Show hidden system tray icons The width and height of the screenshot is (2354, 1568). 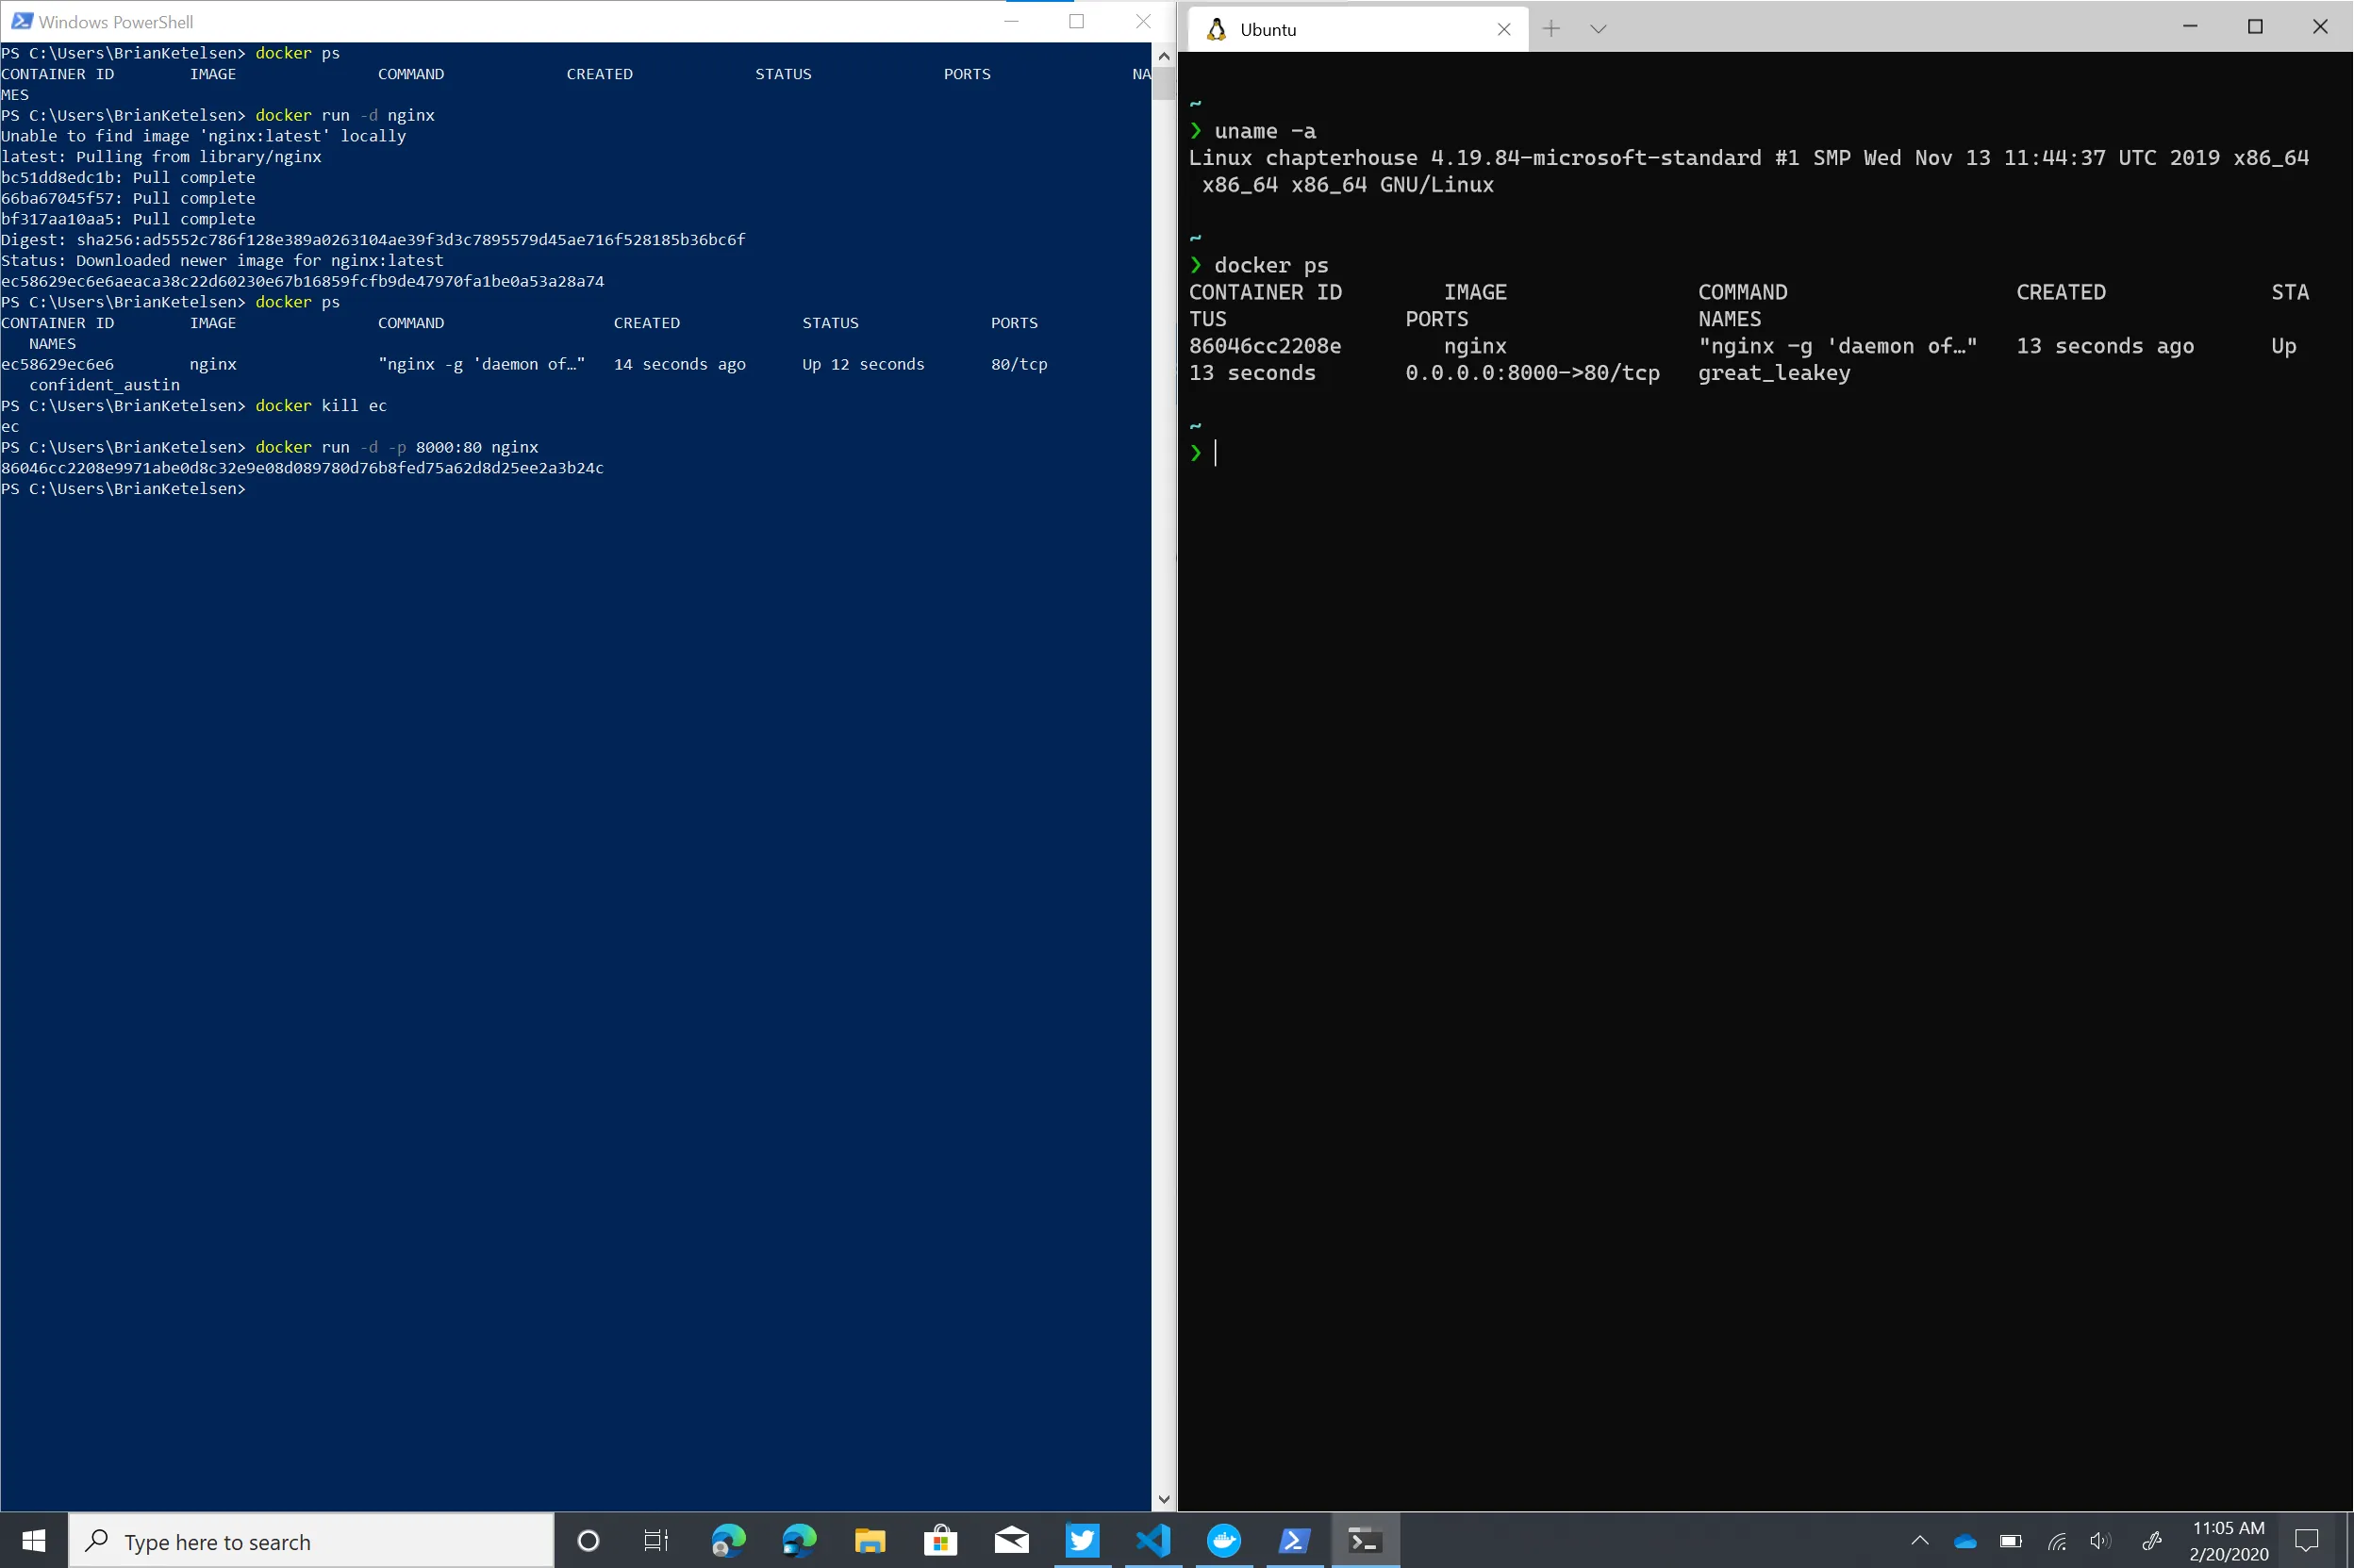(1920, 1541)
